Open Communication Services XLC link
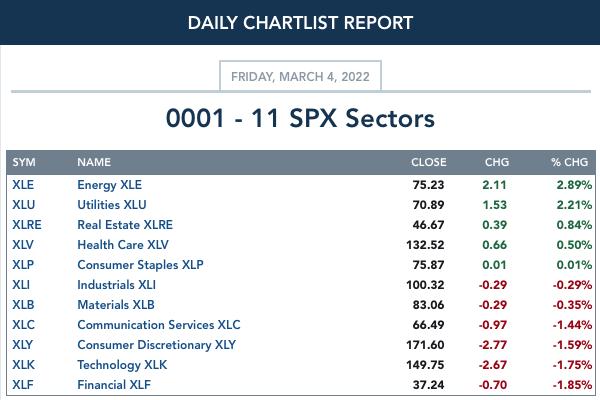 159,325
